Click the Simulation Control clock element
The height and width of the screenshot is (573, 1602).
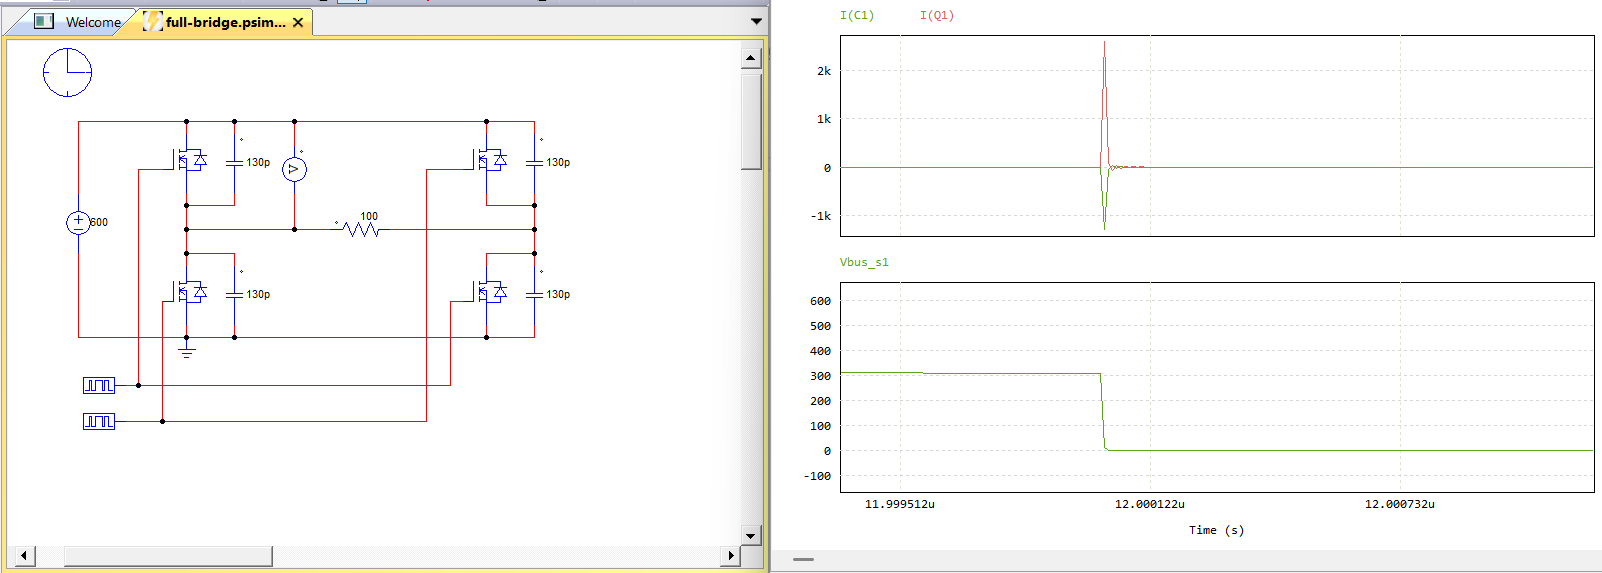67,73
